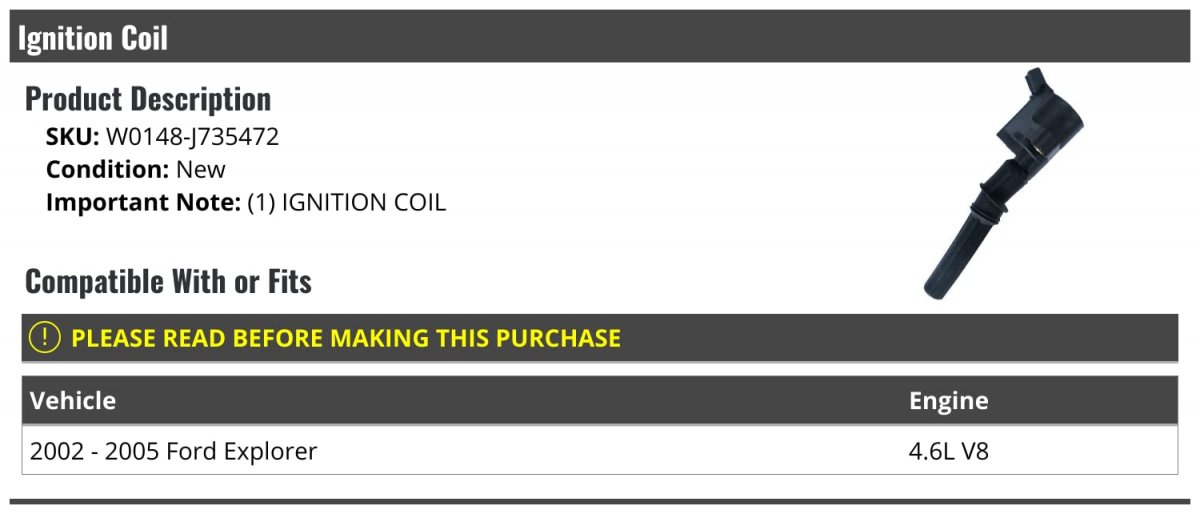The image size is (1200, 514).
Task: Click the Engine column header
Action: pyautogui.click(x=948, y=401)
